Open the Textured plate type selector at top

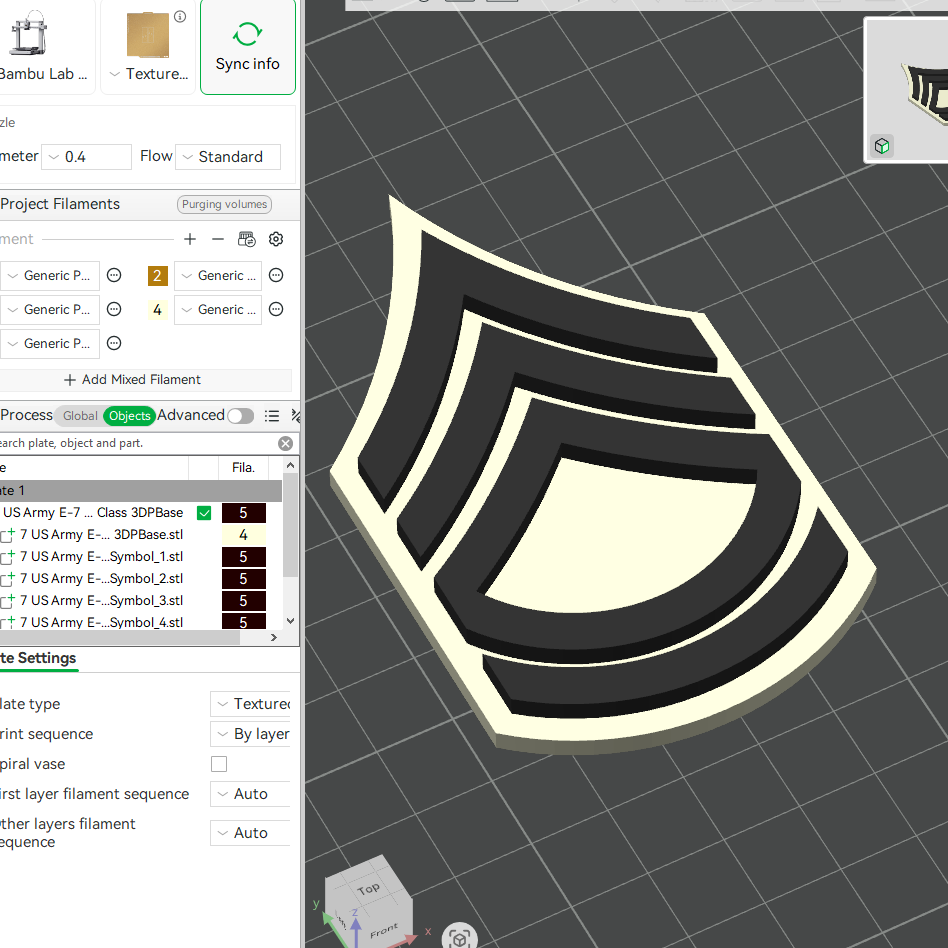(x=149, y=74)
